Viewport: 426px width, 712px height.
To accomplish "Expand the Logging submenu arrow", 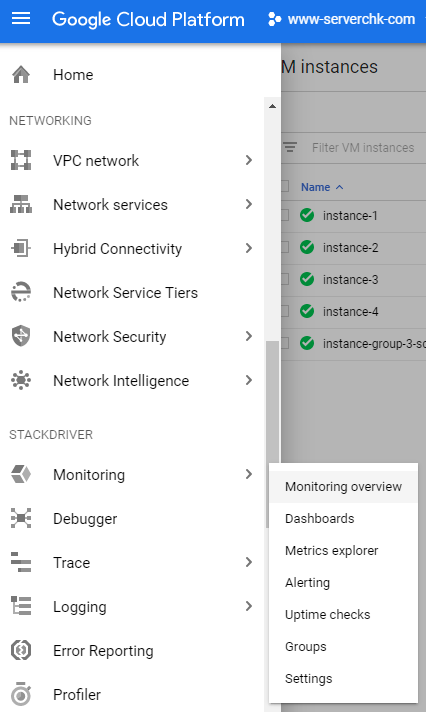I will click(248, 606).
